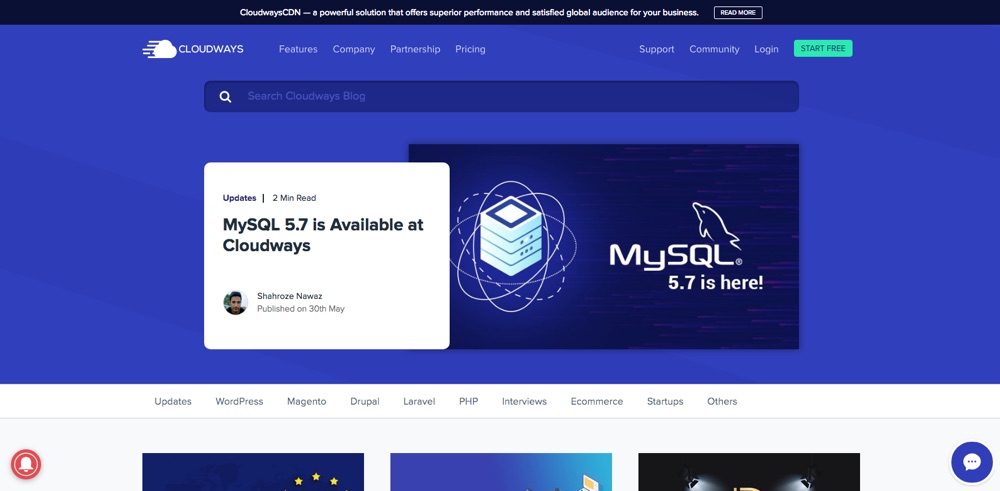Select the Others category tab
Viewport: 1000px width, 491px height.
tap(722, 401)
